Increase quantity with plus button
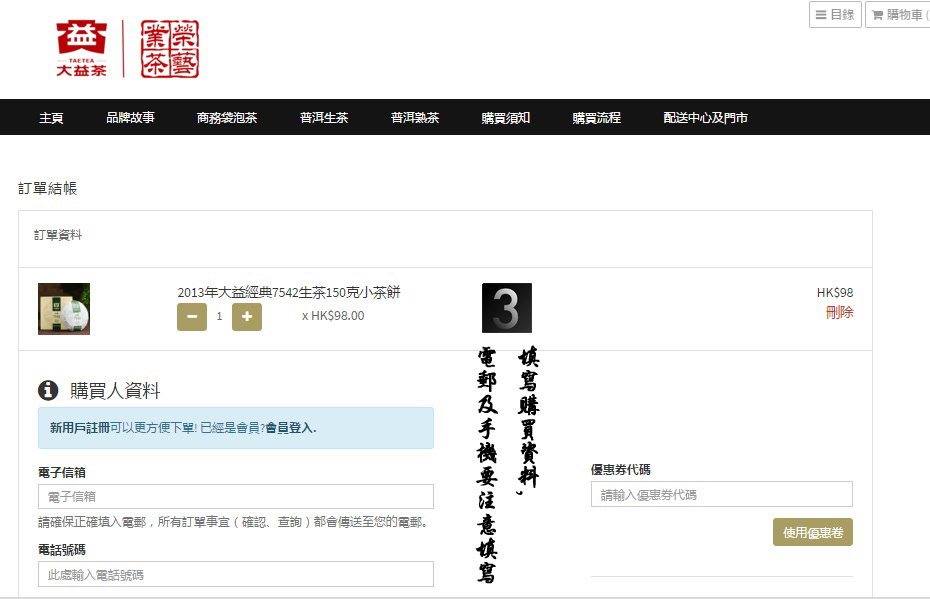 (x=247, y=316)
